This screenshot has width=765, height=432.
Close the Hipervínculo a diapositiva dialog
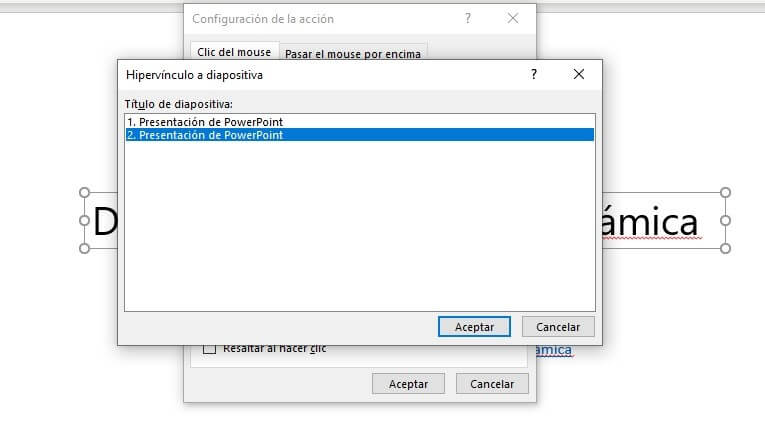pyautogui.click(x=579, y=74)
